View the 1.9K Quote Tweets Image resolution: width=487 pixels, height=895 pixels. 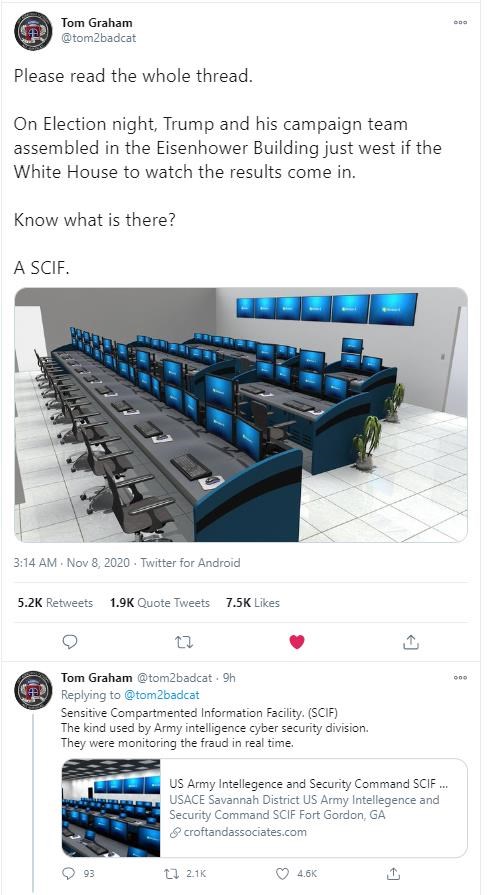(x=160, y=603)
